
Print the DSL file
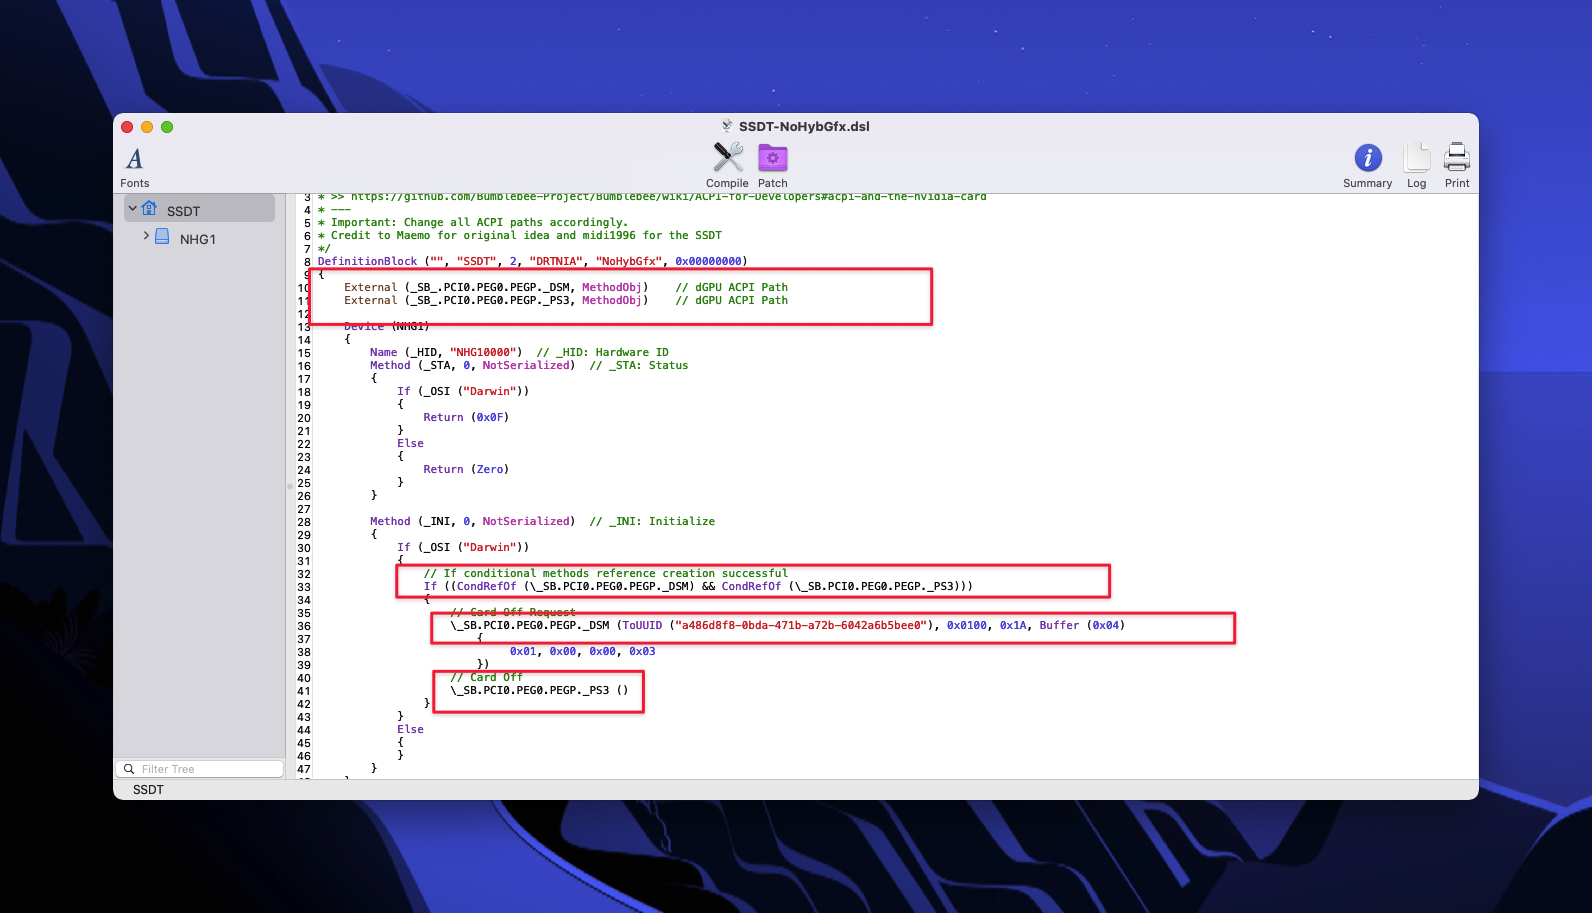pos(1457,158)
